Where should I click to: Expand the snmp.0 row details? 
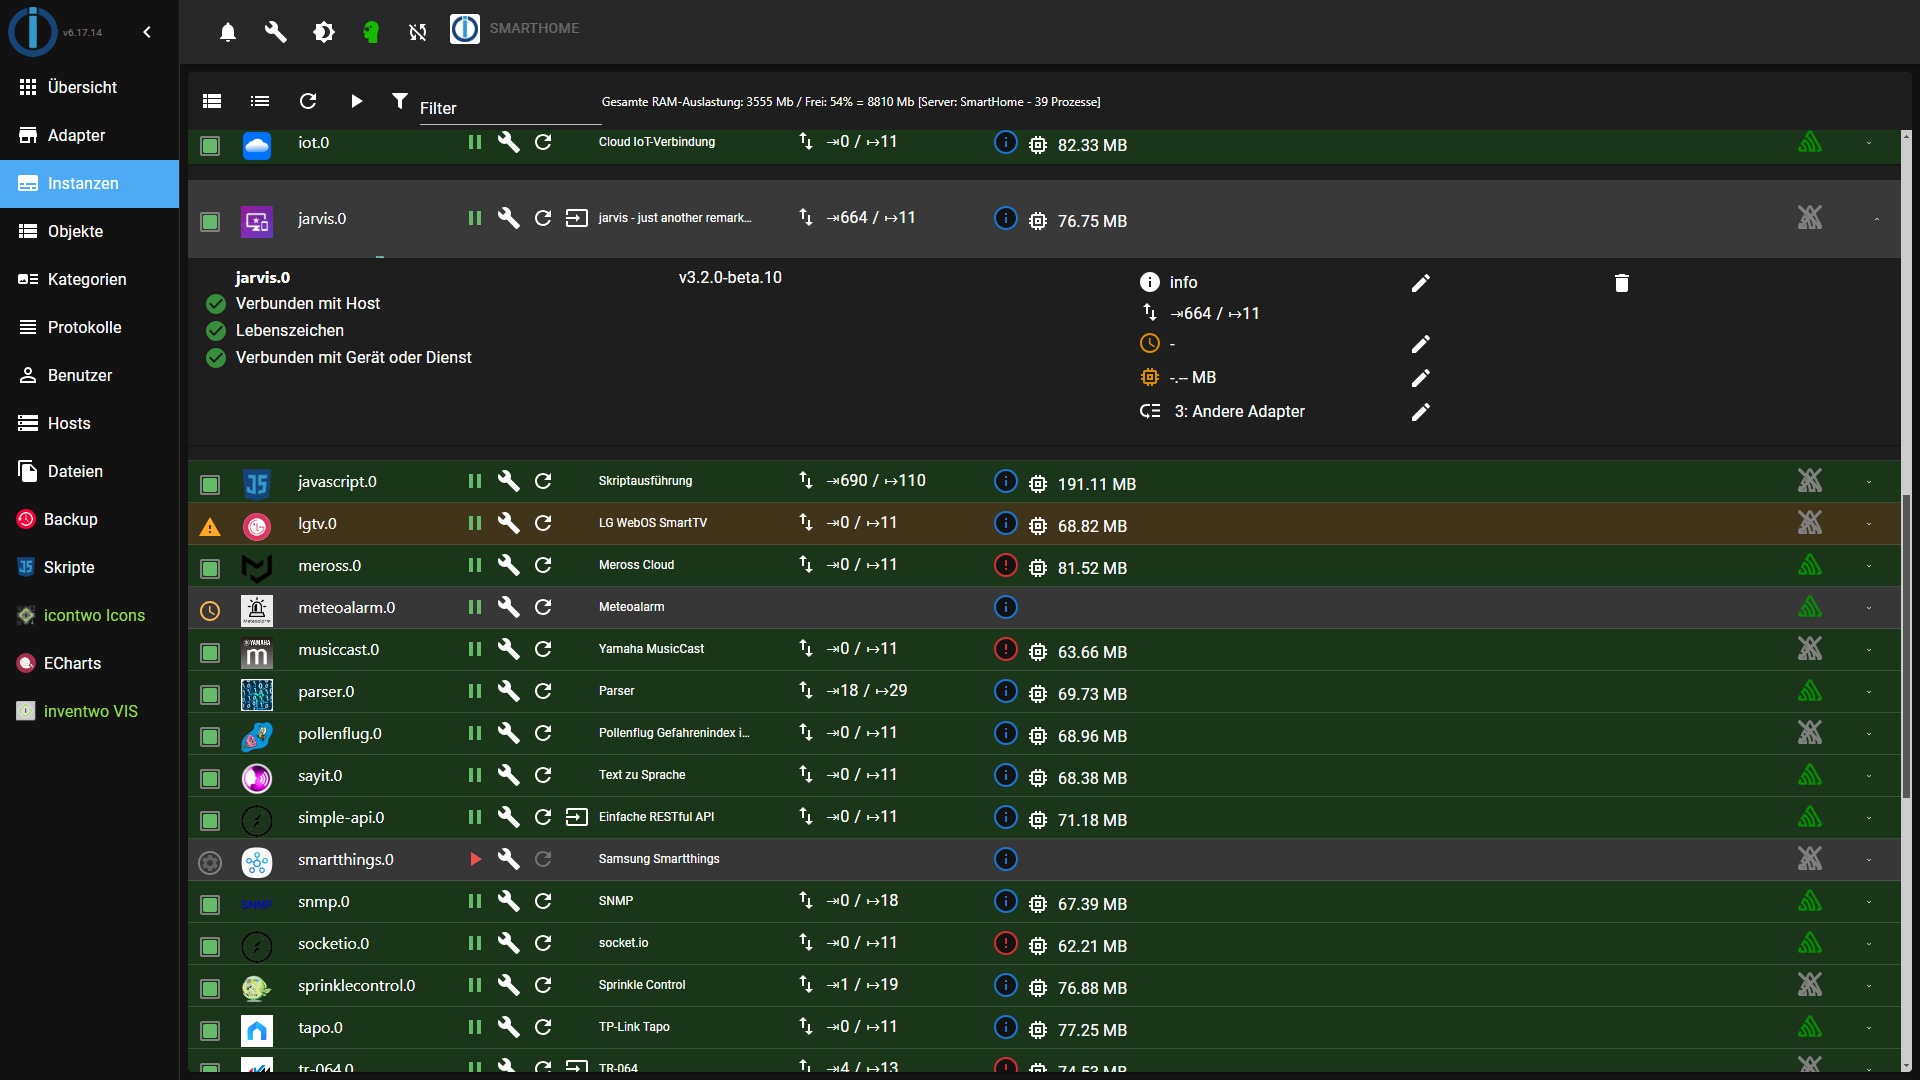point(1869,902)
